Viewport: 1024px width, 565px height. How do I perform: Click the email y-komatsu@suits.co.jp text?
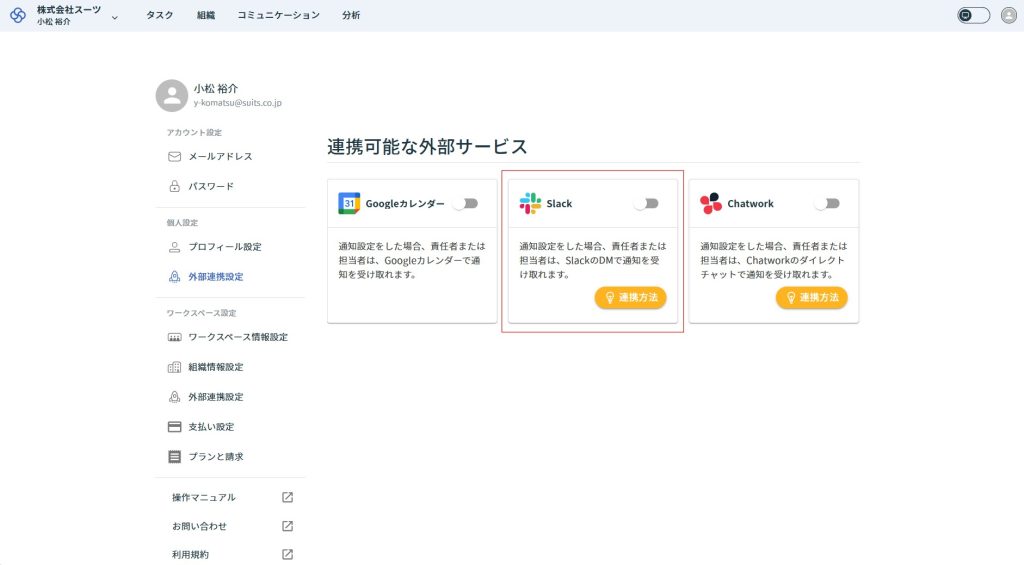tap(238, 103)
